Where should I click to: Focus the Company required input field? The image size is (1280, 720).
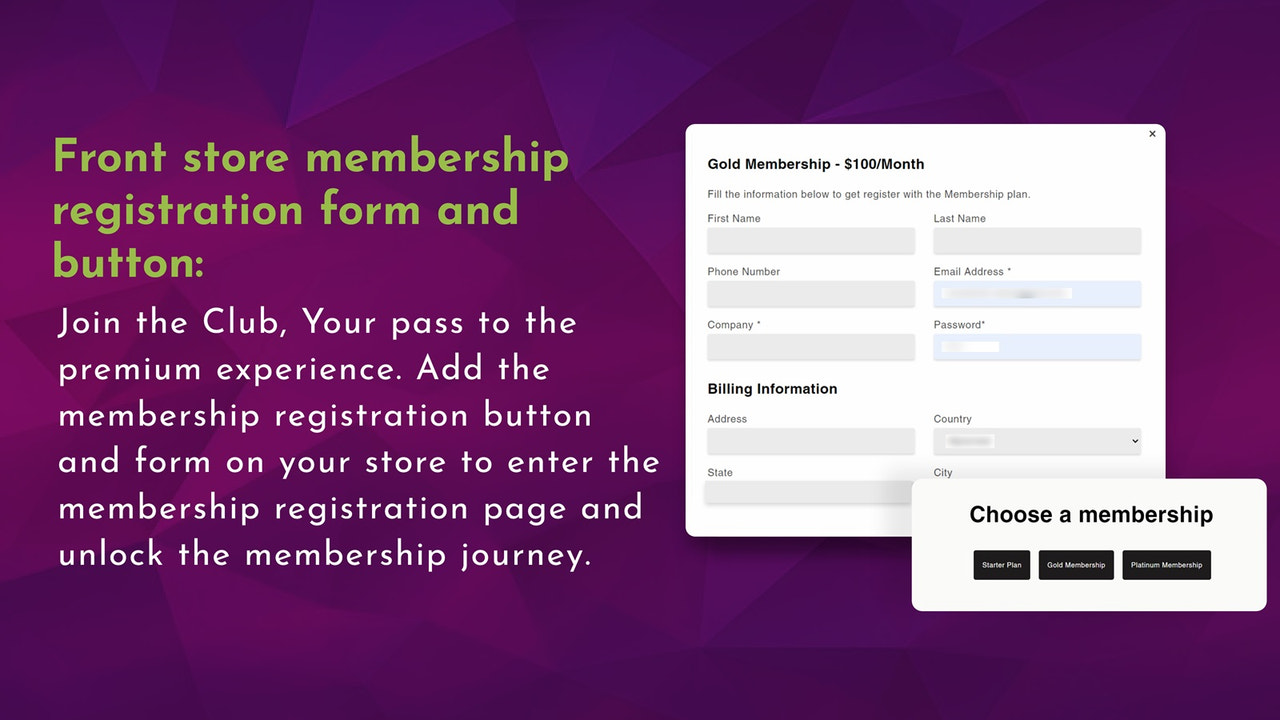click(811, 347)
